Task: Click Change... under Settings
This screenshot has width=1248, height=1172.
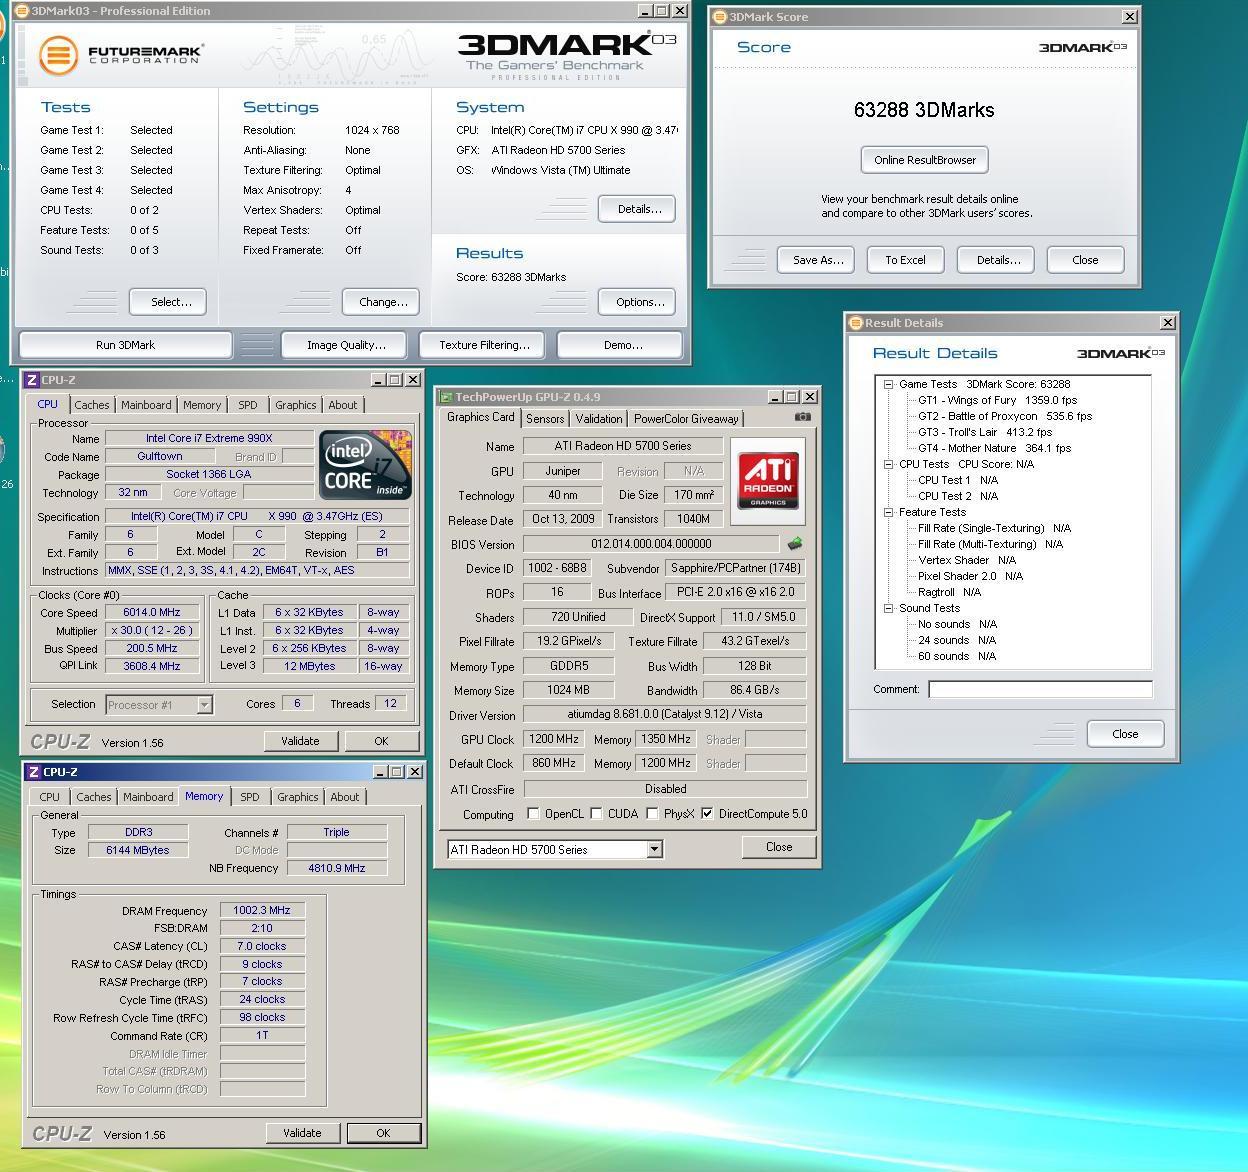Action: coord(383,302)
